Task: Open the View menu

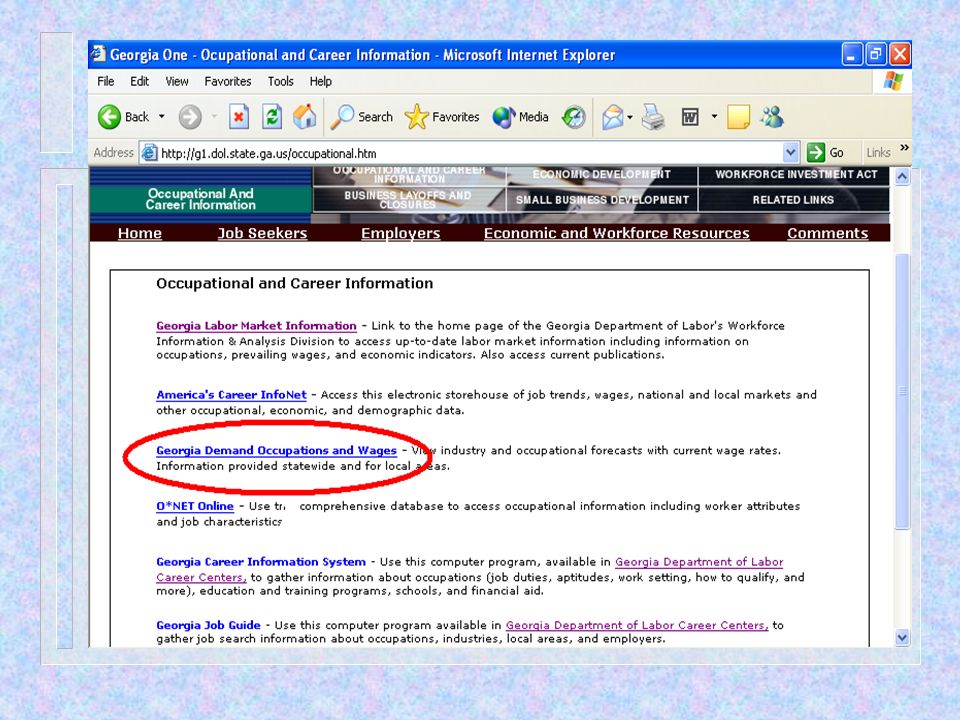Action: coord(177,81)
